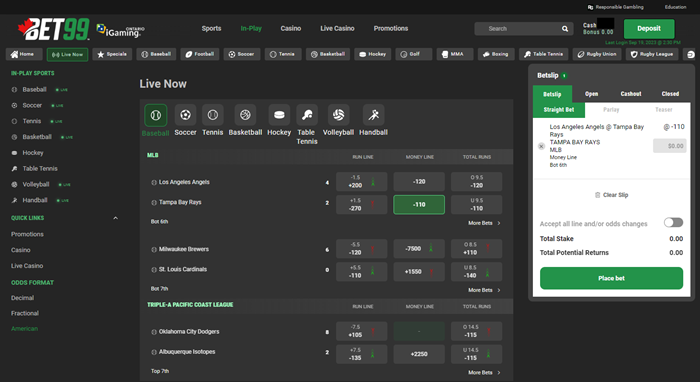This screenshot has height=382, width=700.
Task: Open Rugby League in the sports bar
Action: coord(652,54)
